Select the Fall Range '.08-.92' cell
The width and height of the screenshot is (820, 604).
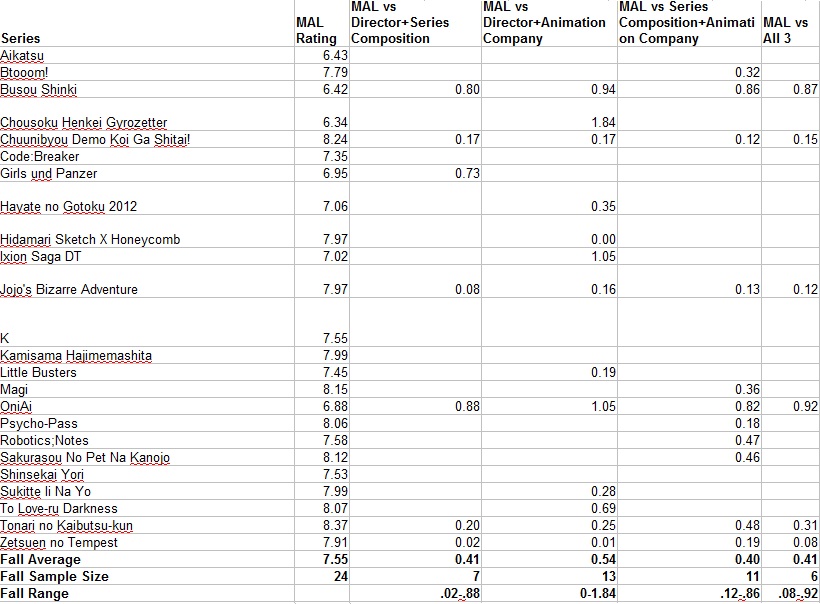pyautogui.click(x=791, y=594)
